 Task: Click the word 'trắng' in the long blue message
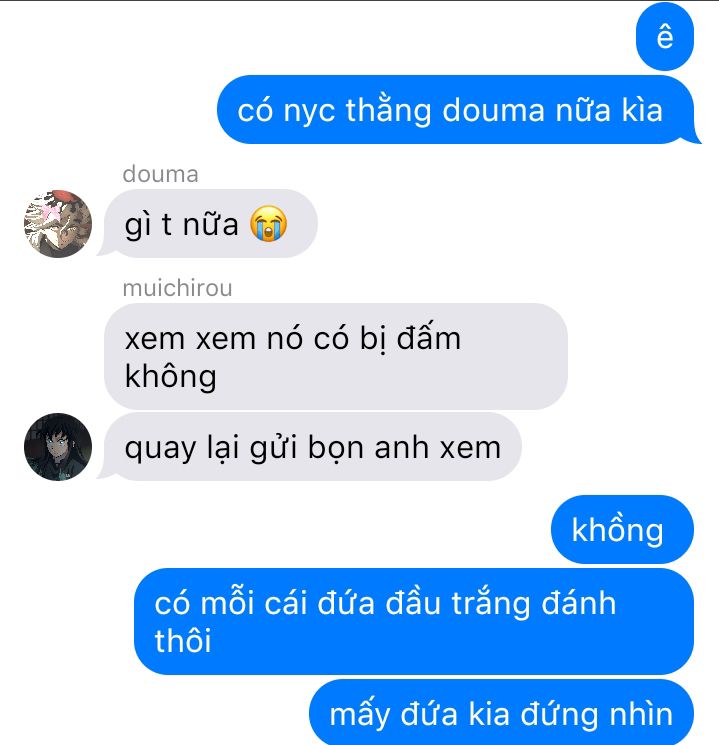point(490,604)
